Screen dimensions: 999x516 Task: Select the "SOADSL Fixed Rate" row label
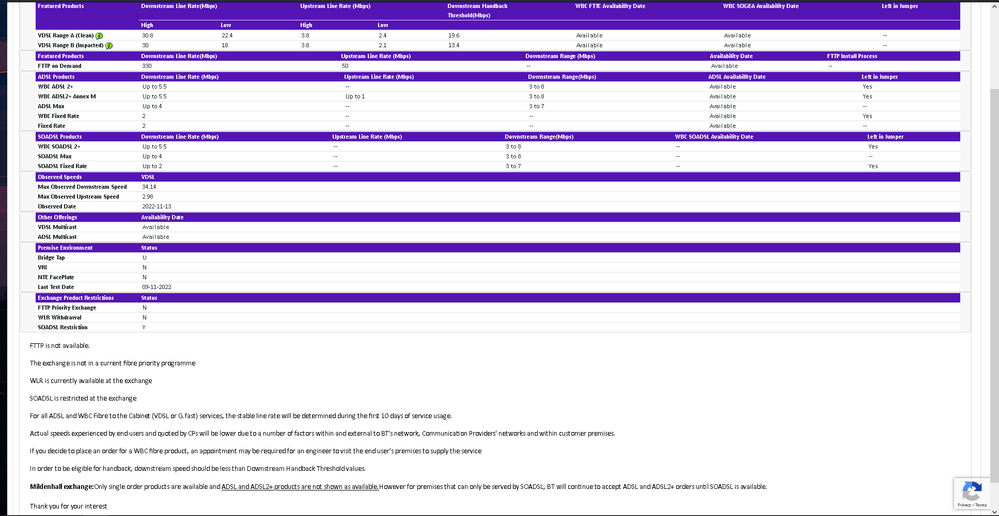(62, 166)
